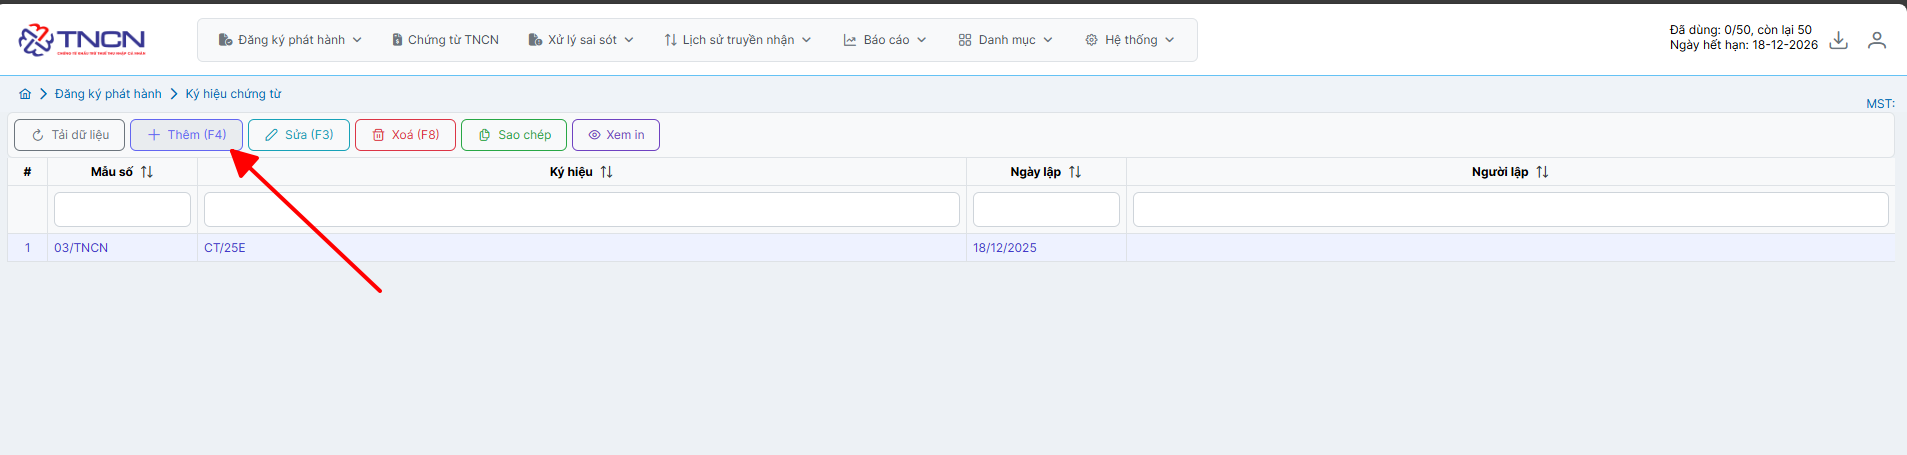Sort by Ngày lập column icon
The height and width of the screenshot is (455, 1907).
click(1075, 172)
